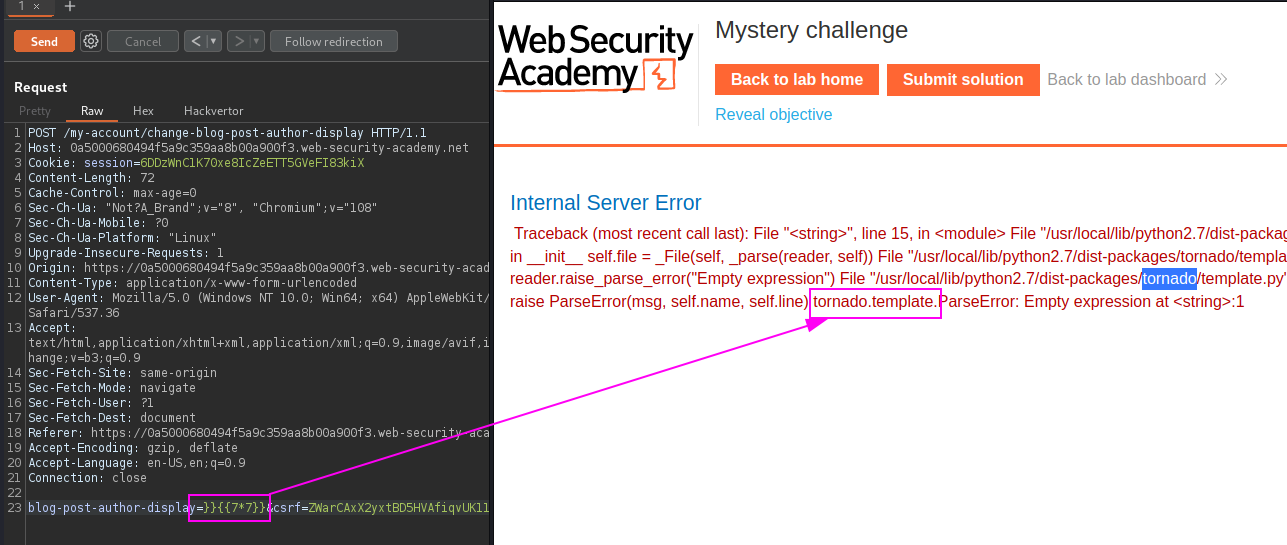The width and height of the screenshot is (1287, 545).
Task: Open the Repeater settings gear
Action: pyautogui.click(x=91, y=41)
